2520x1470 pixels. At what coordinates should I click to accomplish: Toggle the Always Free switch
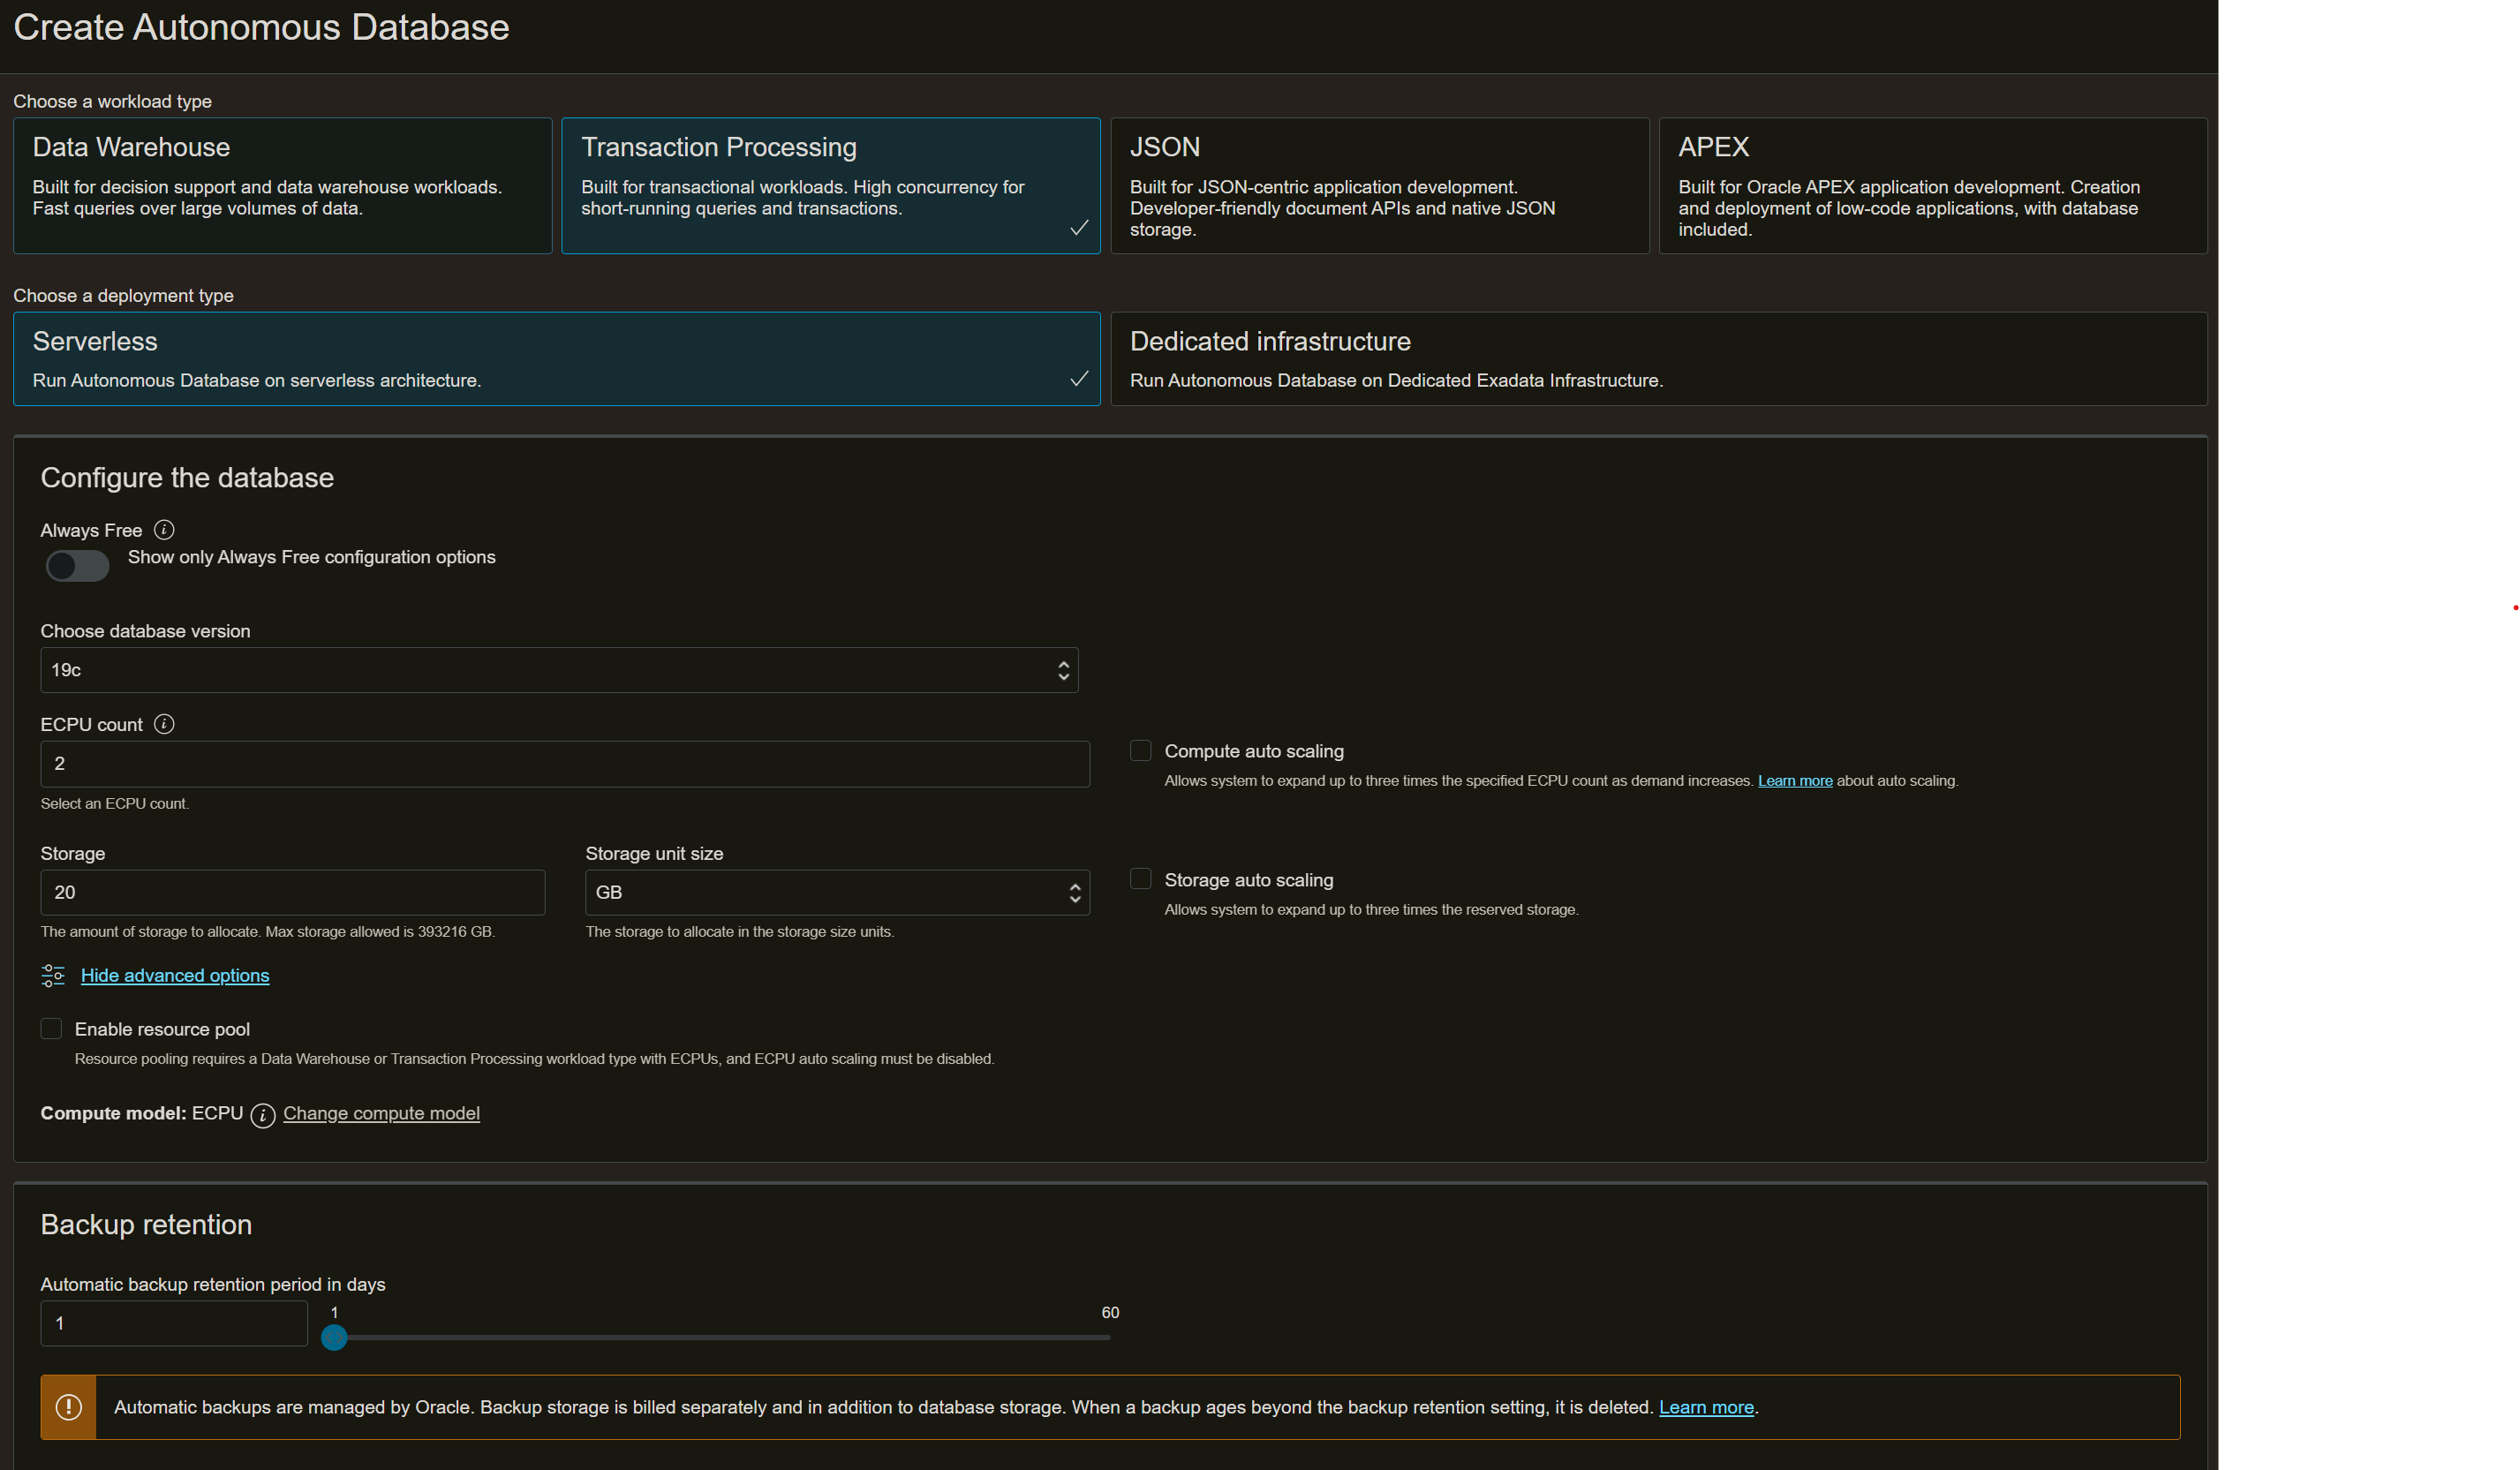(78, 566)
